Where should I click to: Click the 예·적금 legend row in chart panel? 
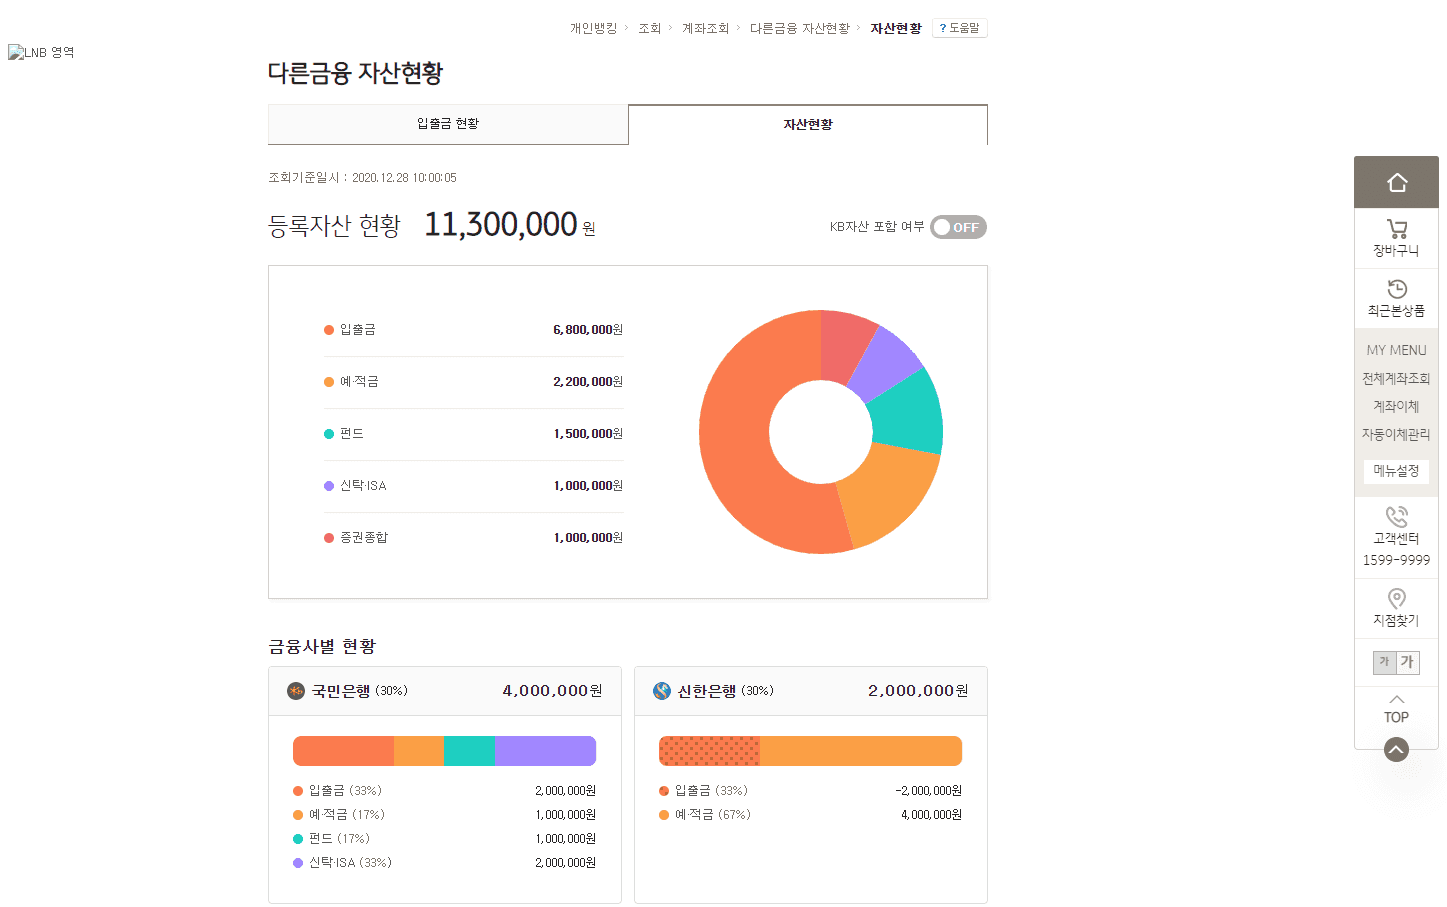click(473, 382)
